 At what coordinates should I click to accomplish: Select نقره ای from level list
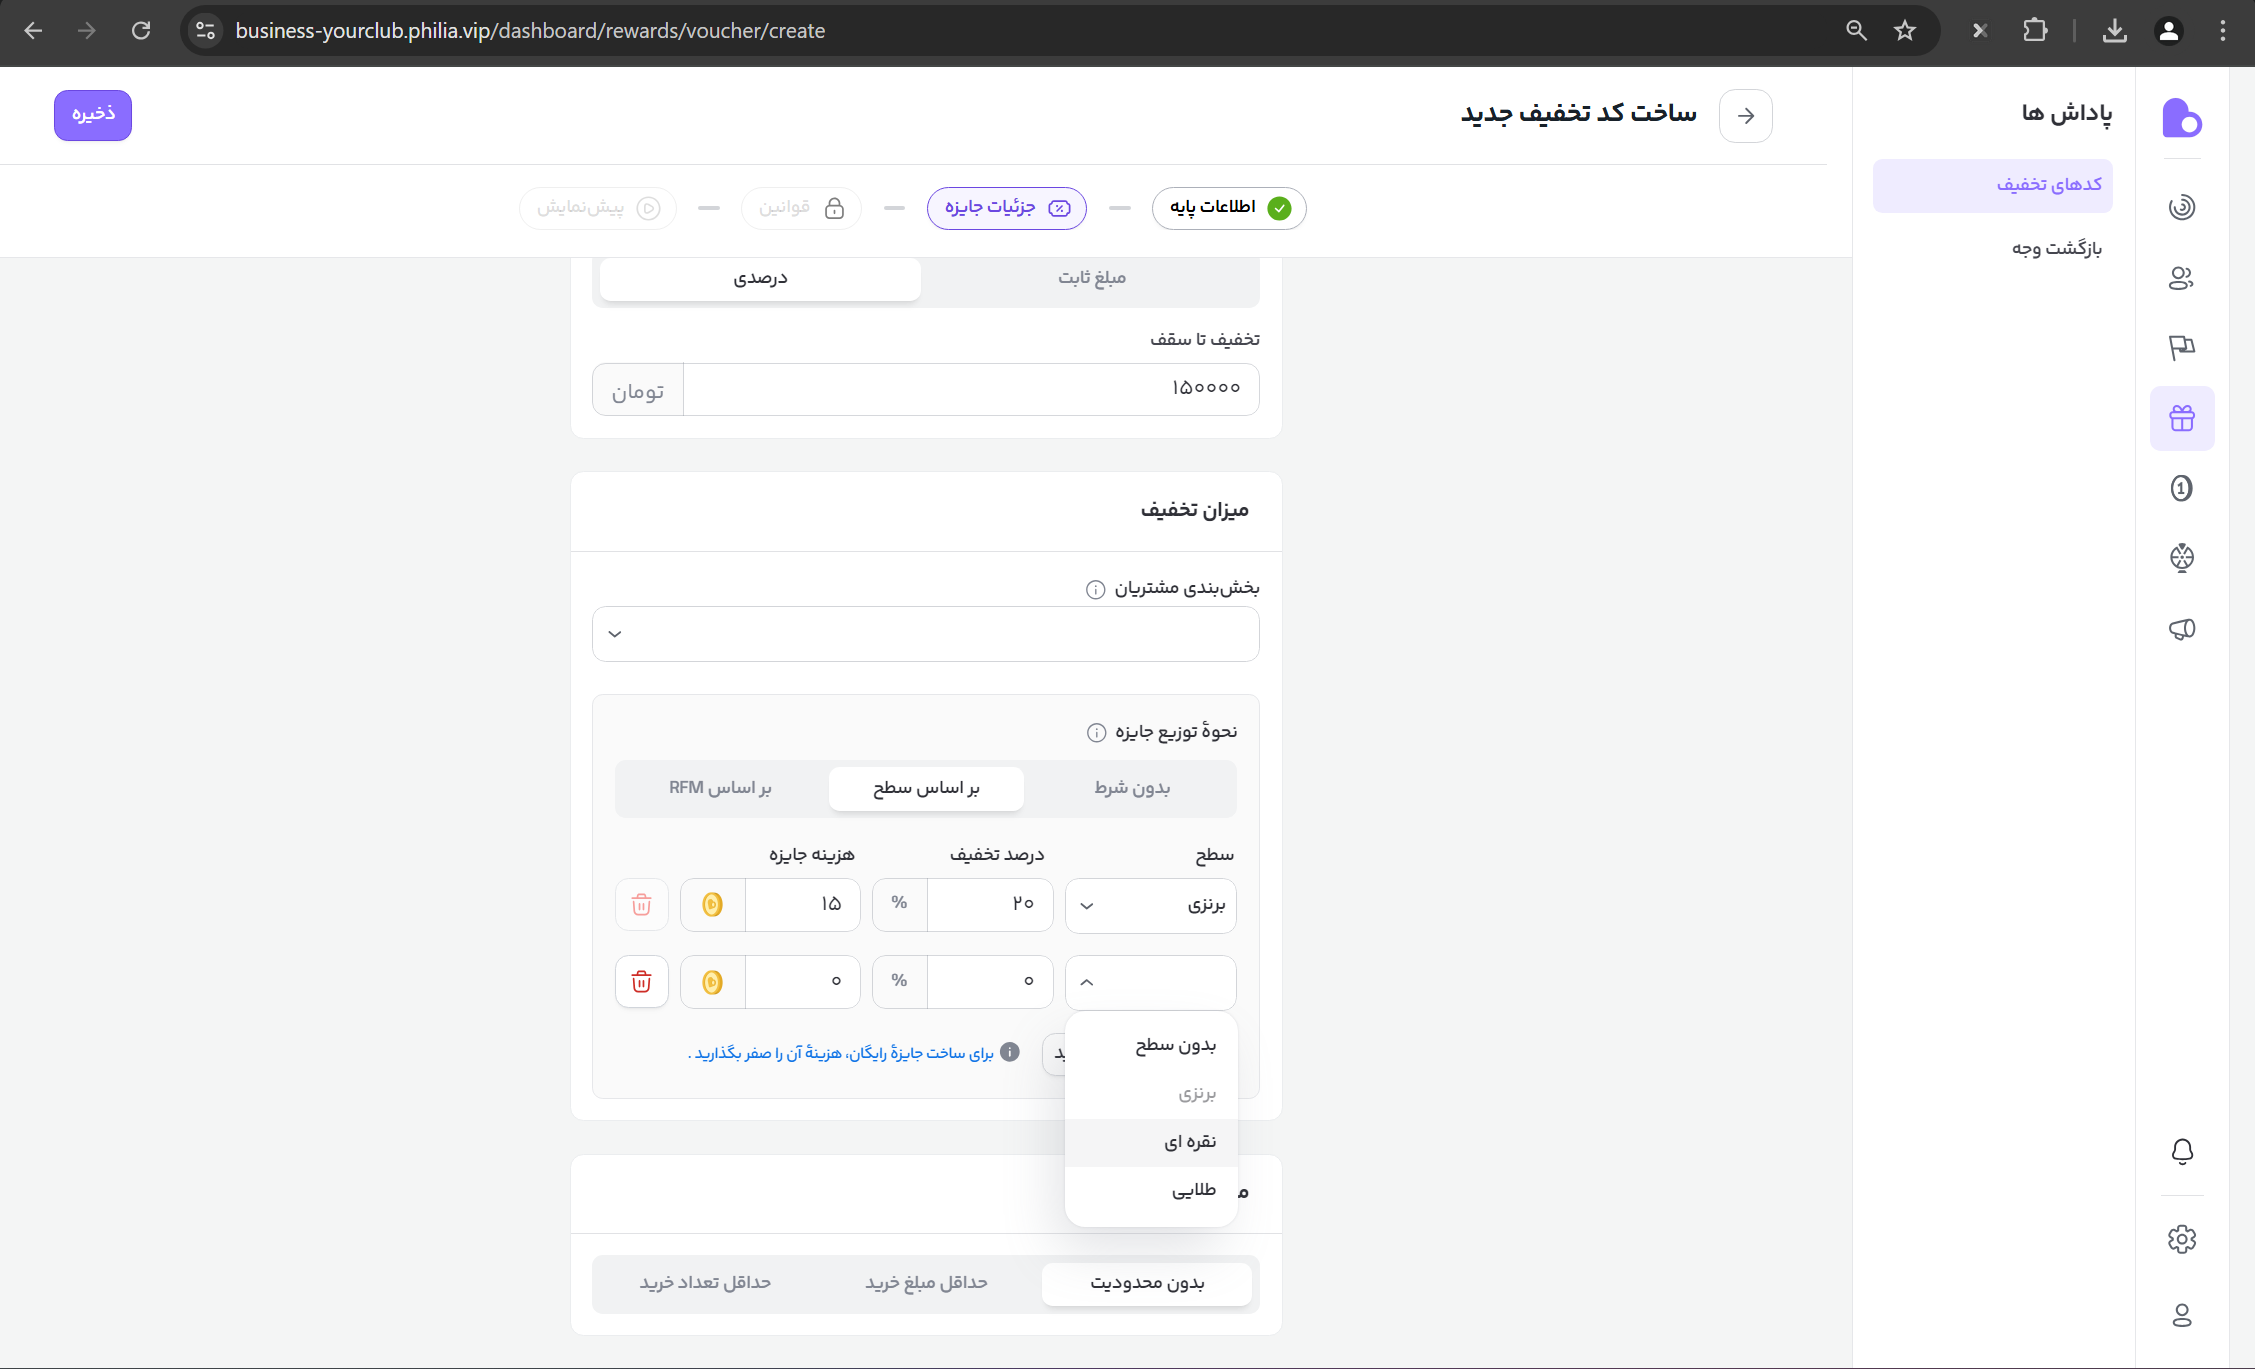1189,1142
